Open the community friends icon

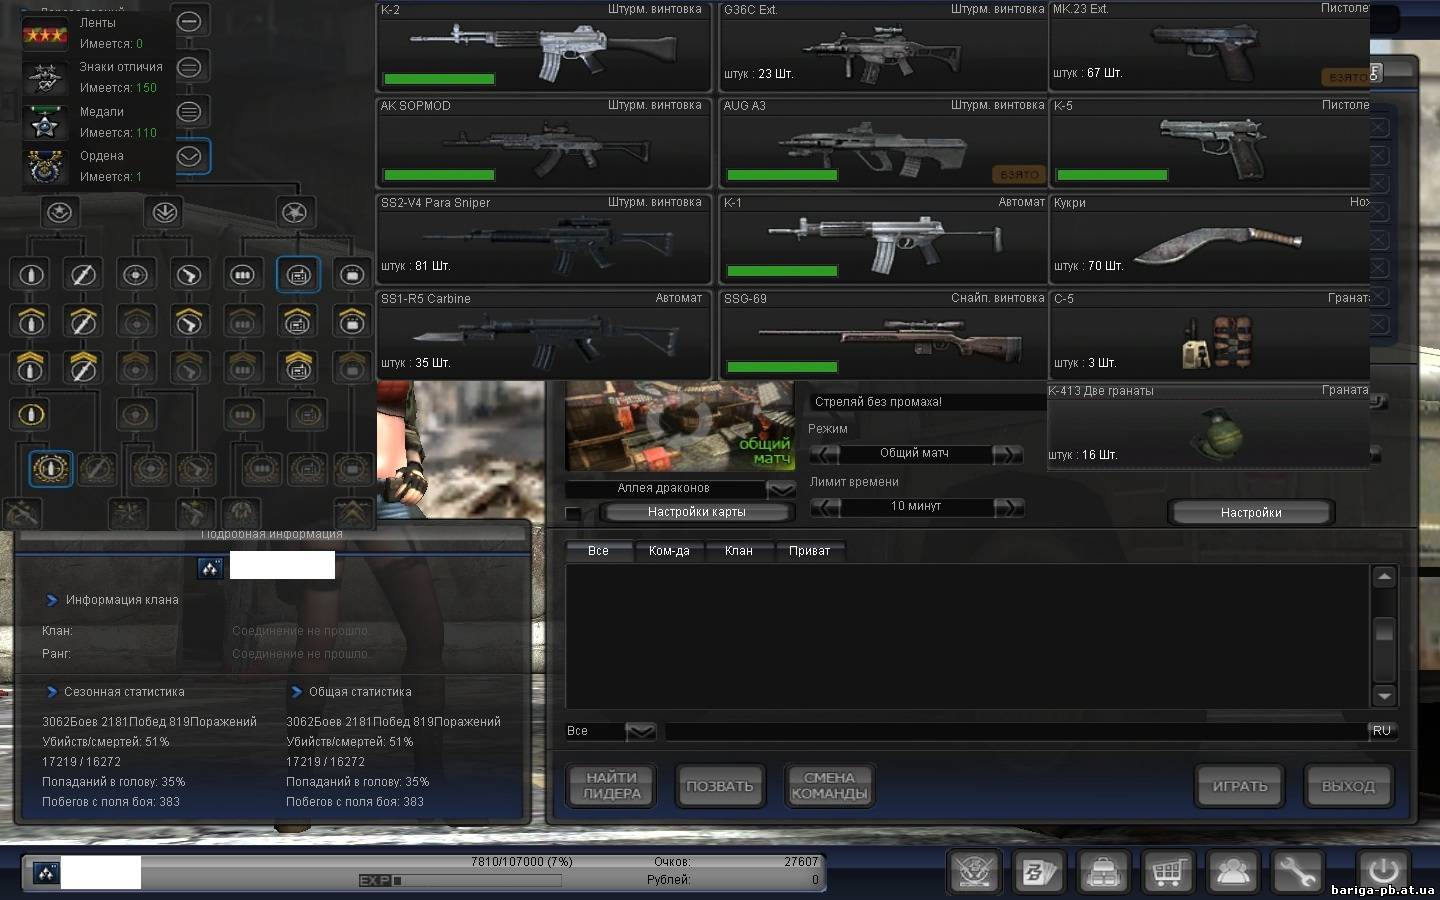(x=1232, y=871)
